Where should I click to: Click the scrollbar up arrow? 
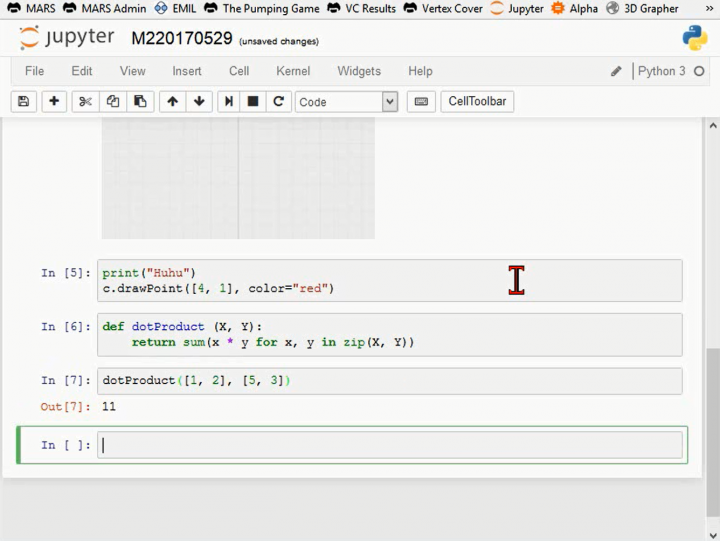(x=713, y=125)
